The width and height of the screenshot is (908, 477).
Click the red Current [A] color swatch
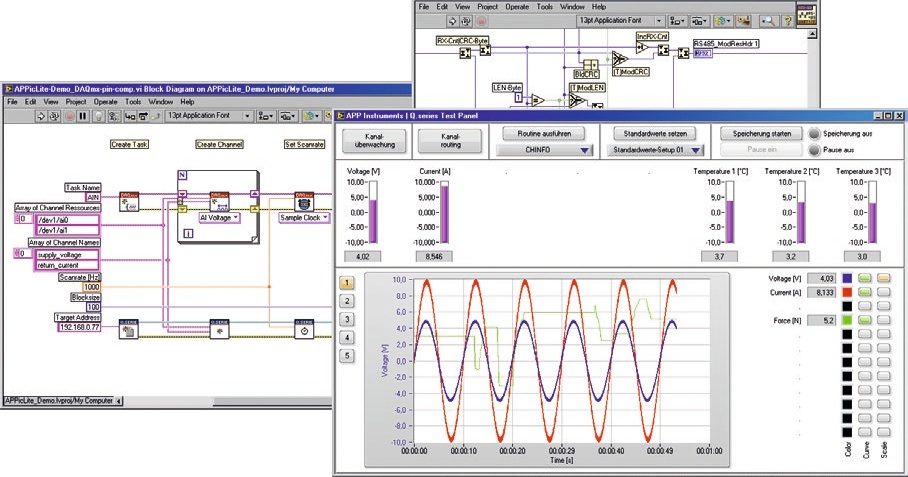[x=847, y=292]
